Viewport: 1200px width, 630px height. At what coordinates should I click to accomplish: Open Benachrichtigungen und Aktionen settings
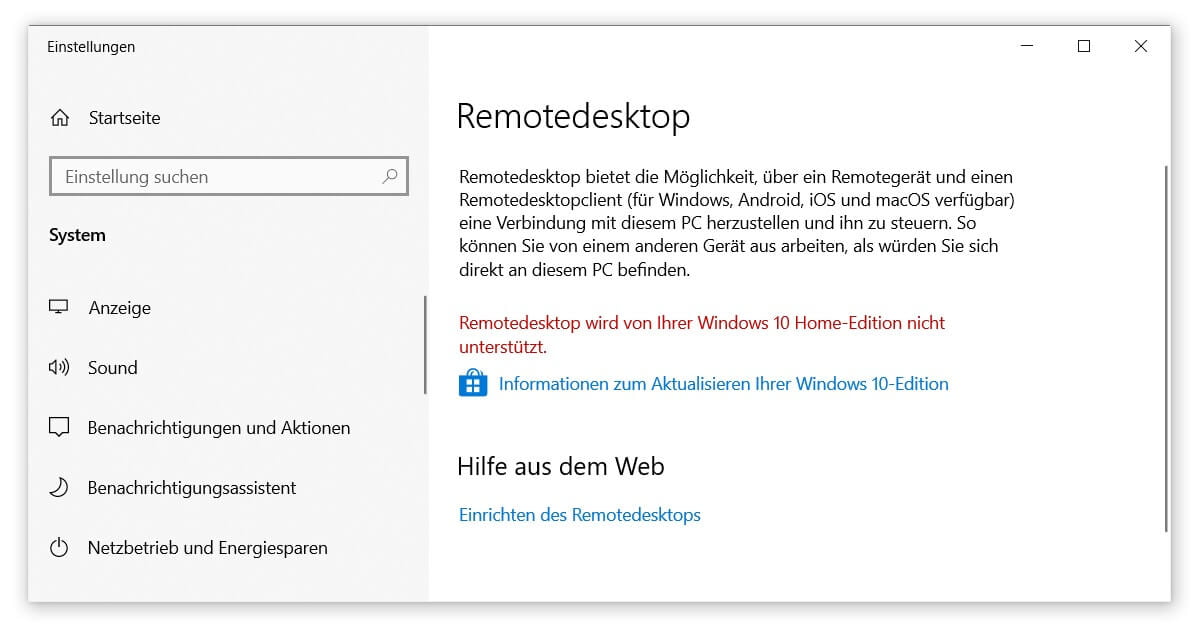click(x=220, y=427)
